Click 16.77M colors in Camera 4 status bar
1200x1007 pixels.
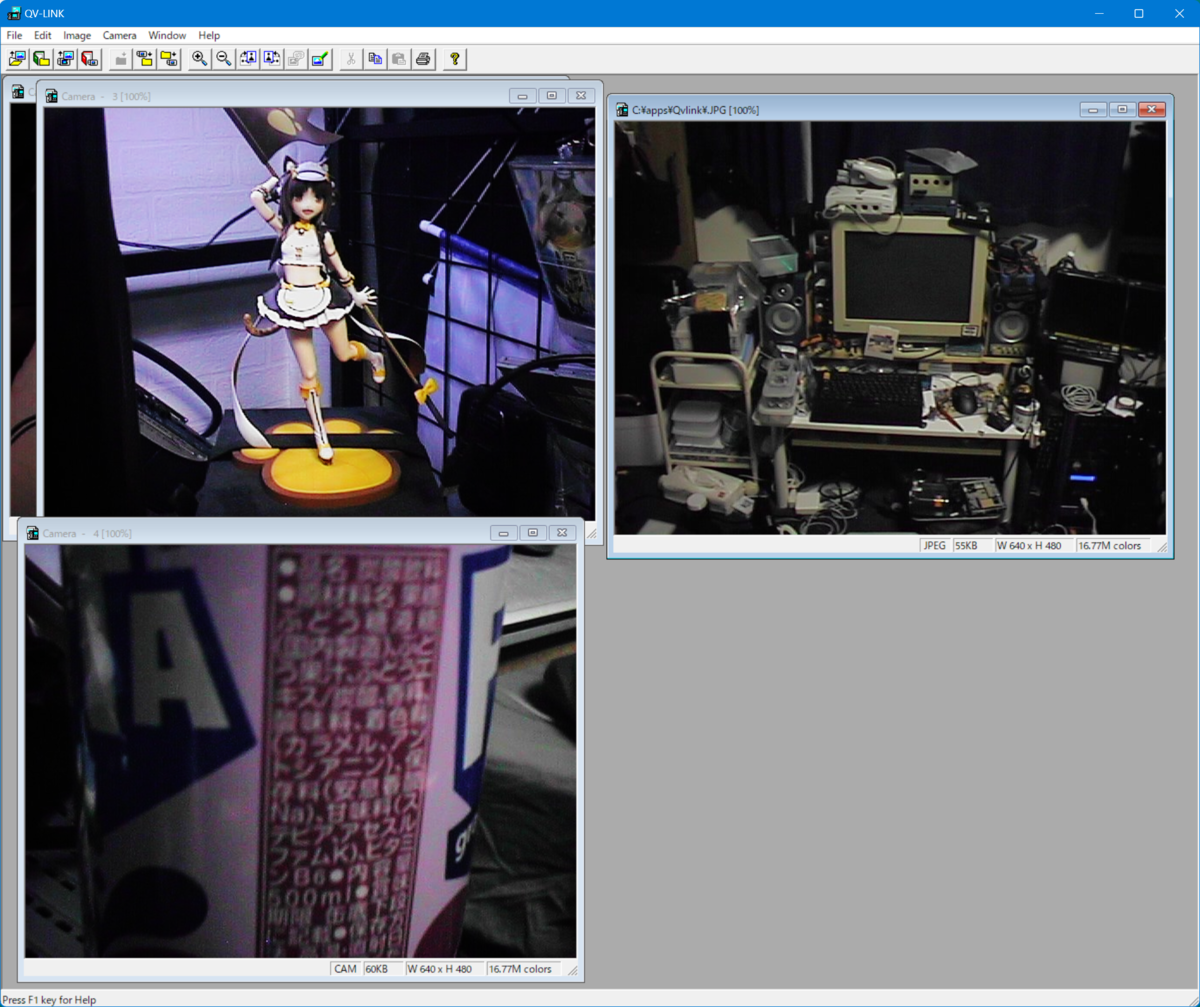524,969
